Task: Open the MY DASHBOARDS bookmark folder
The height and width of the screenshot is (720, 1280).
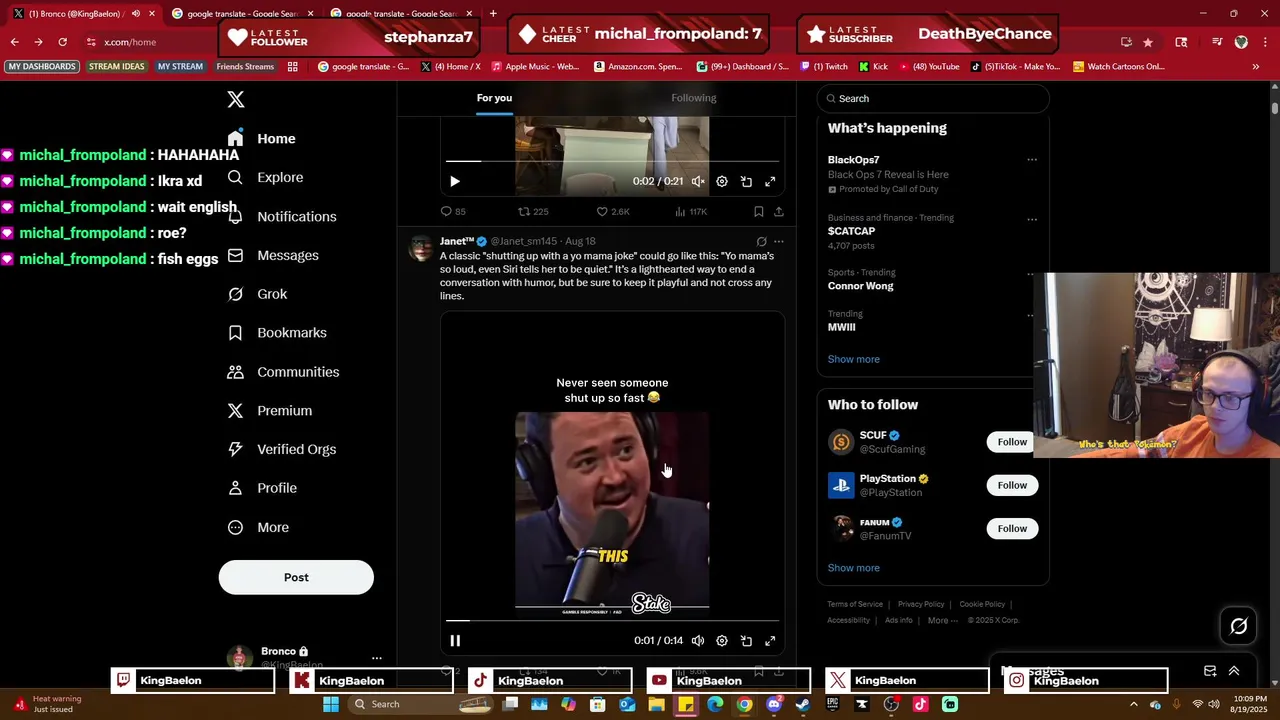Action: [42, 67]
